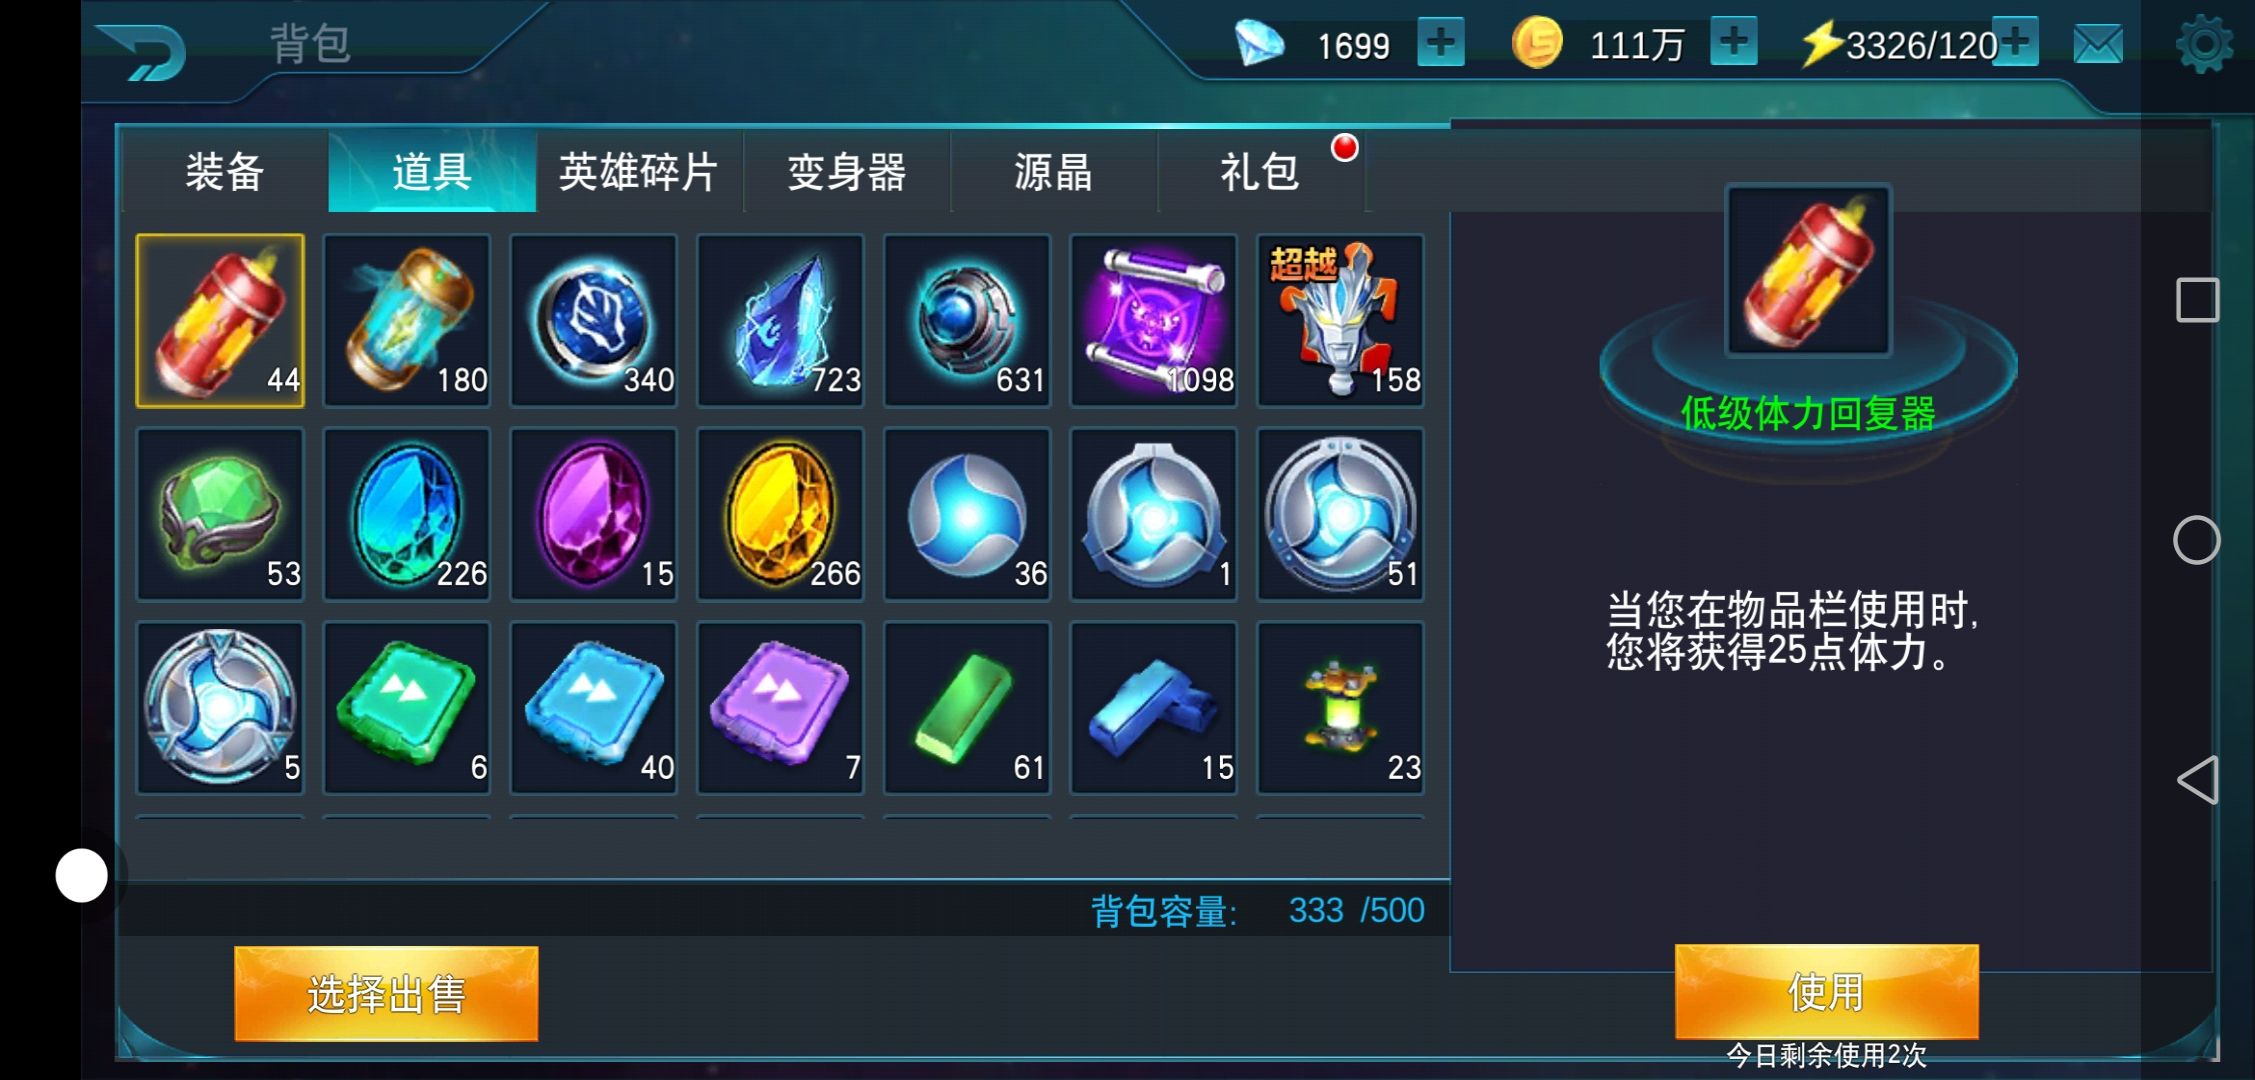Add diamonds with the plus button

pyautogui.click(x=1441, y=43)
